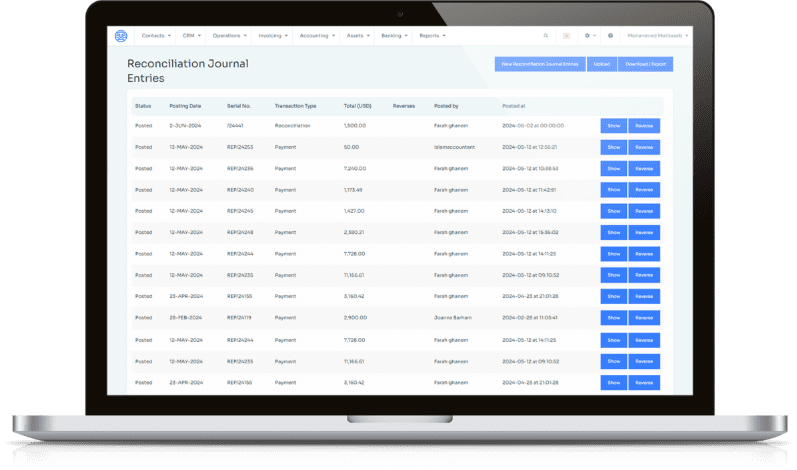Click the help info icon

[x=610, y=36]
